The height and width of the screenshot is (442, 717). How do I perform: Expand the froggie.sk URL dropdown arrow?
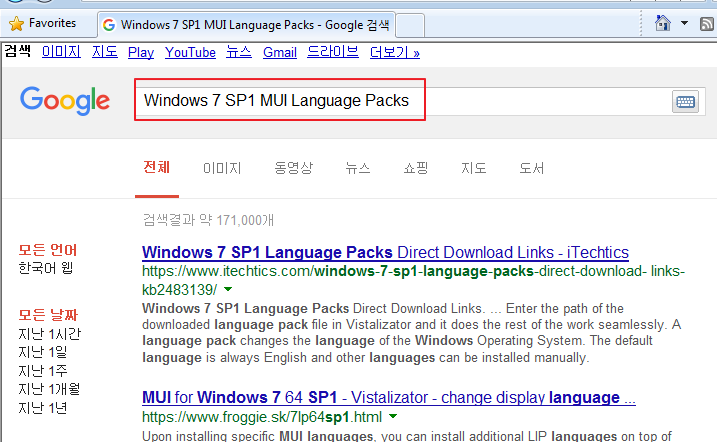393,416
